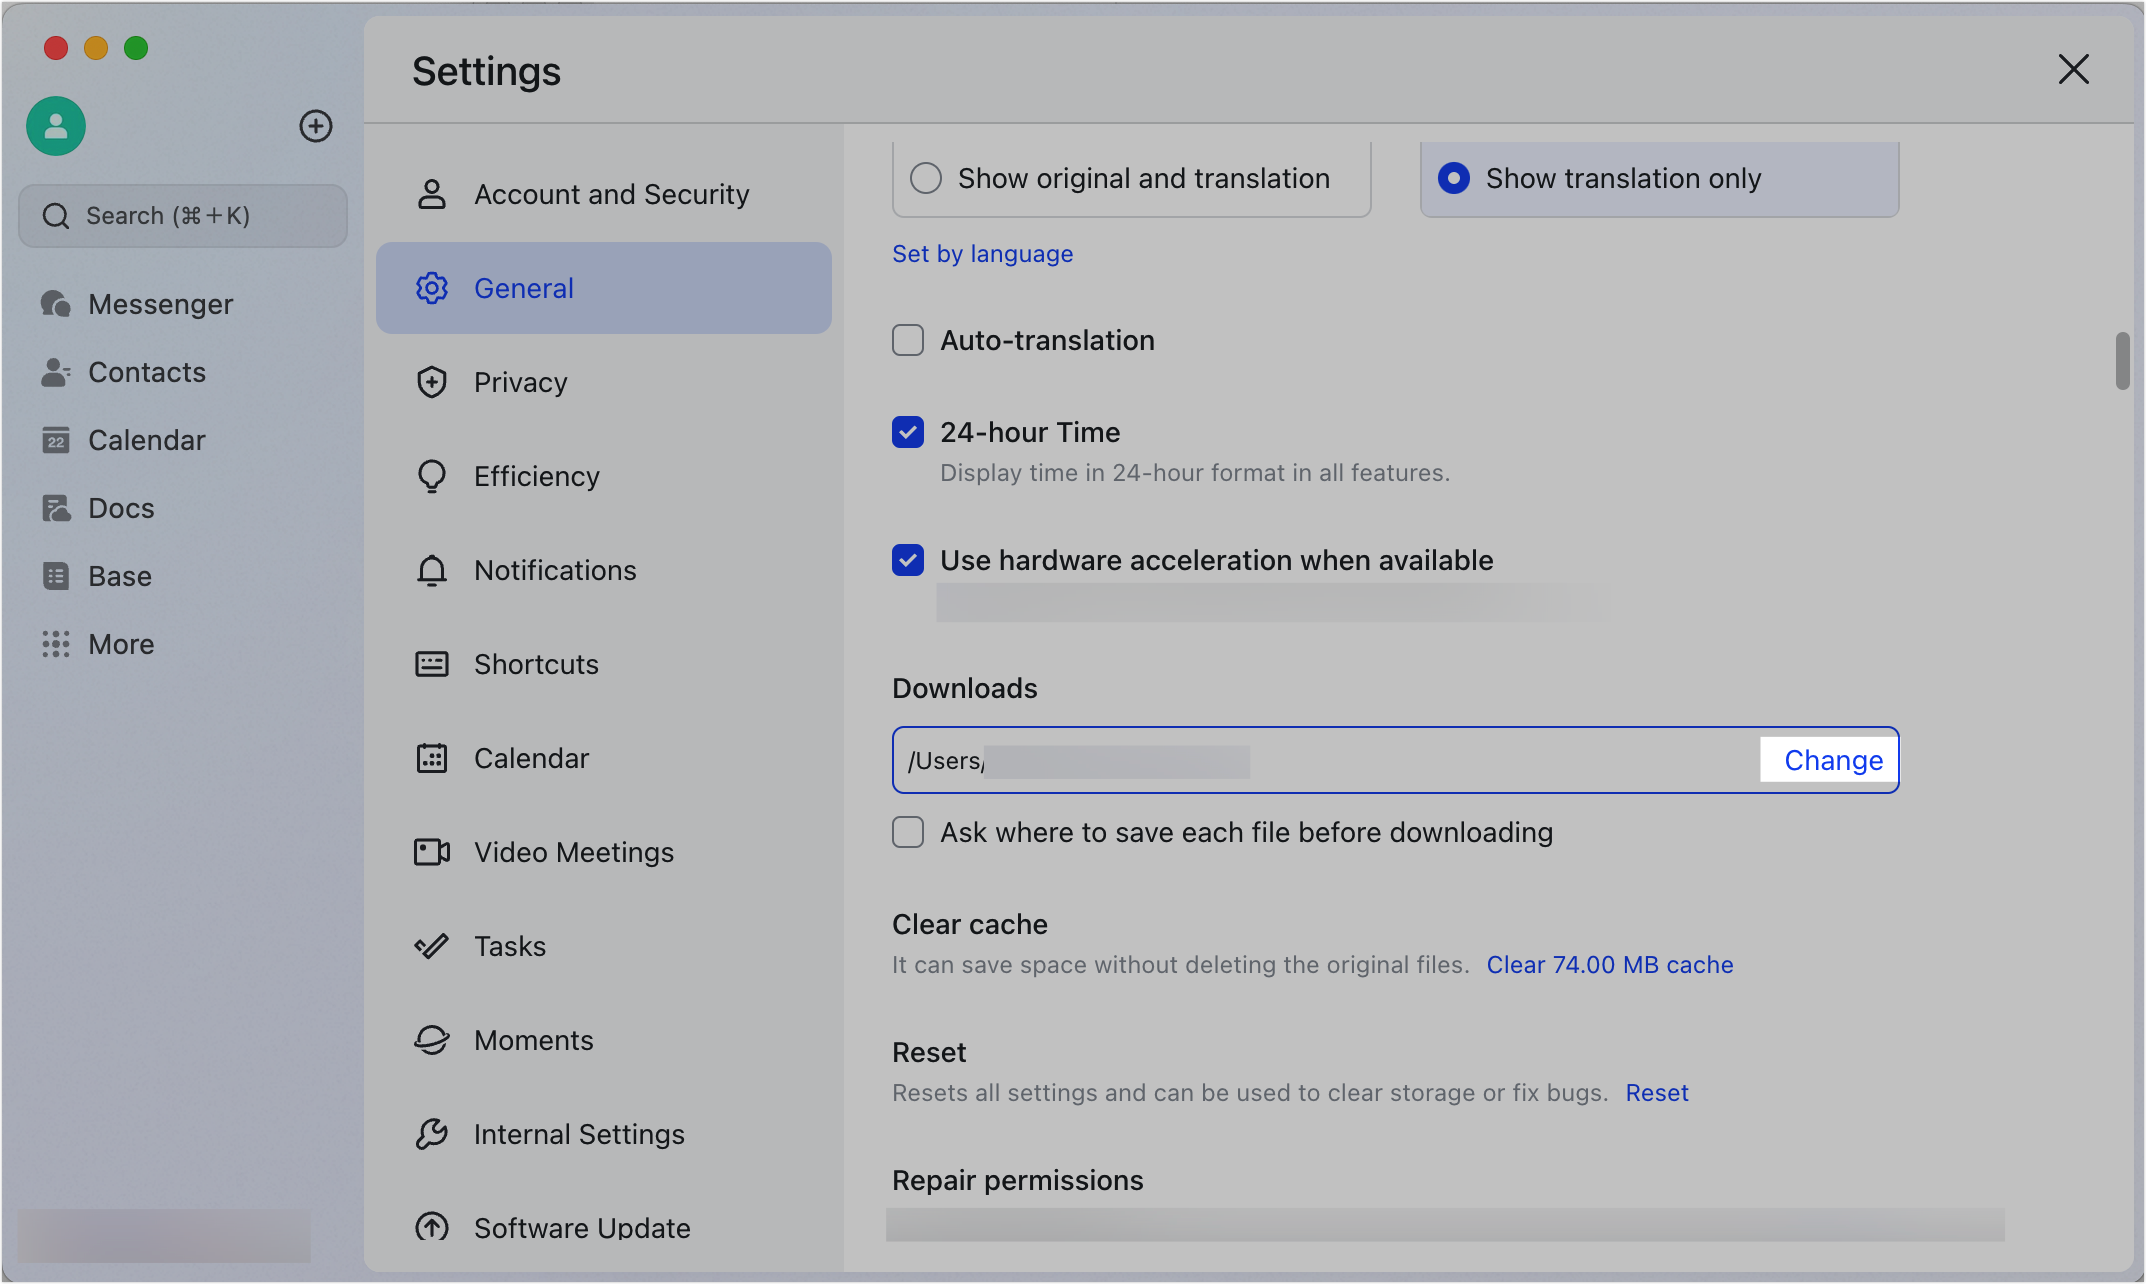2146x1284 pixels.
Task: Enable the Auto-translation checkbox
Action: click(x=908, y=340)
